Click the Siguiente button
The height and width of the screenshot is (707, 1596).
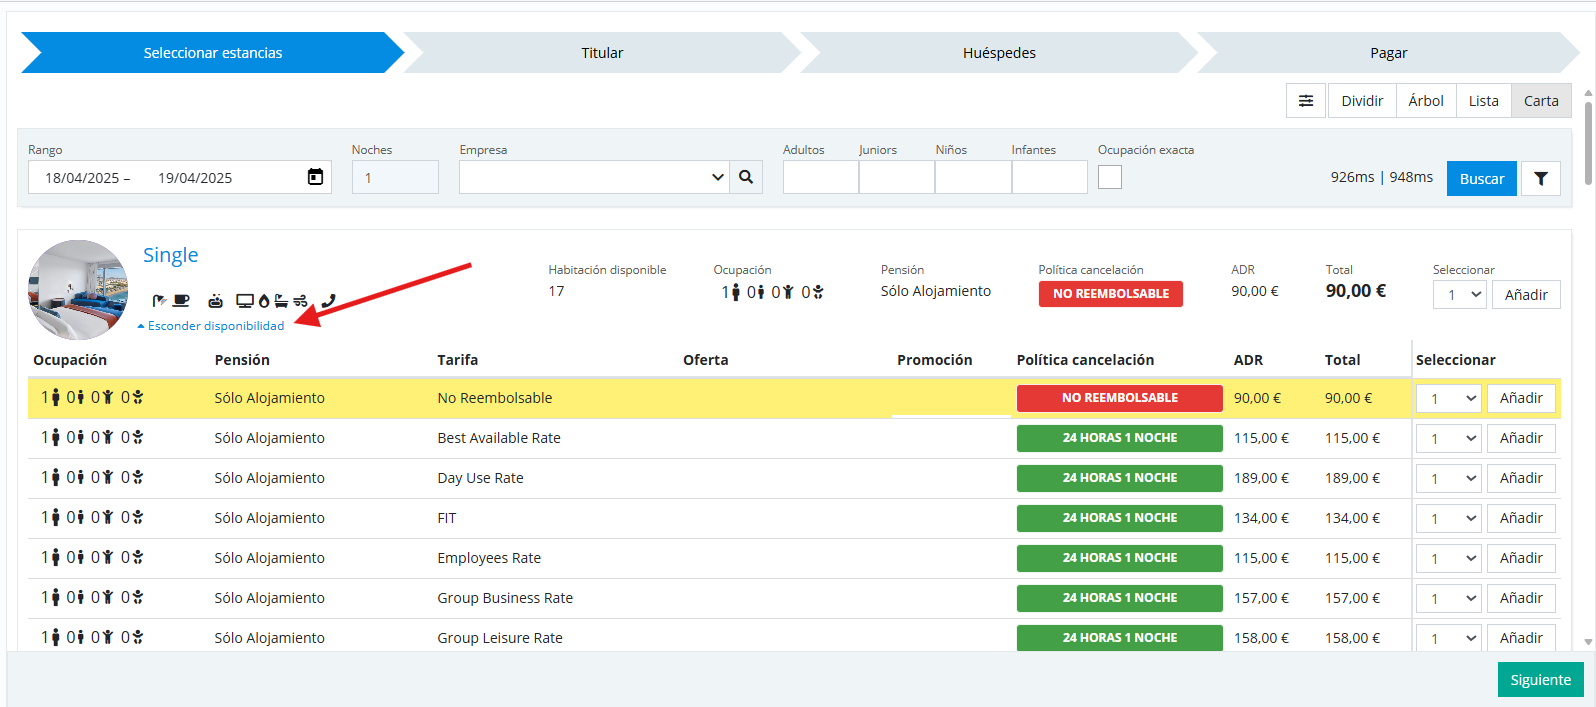click(1540, 680)
